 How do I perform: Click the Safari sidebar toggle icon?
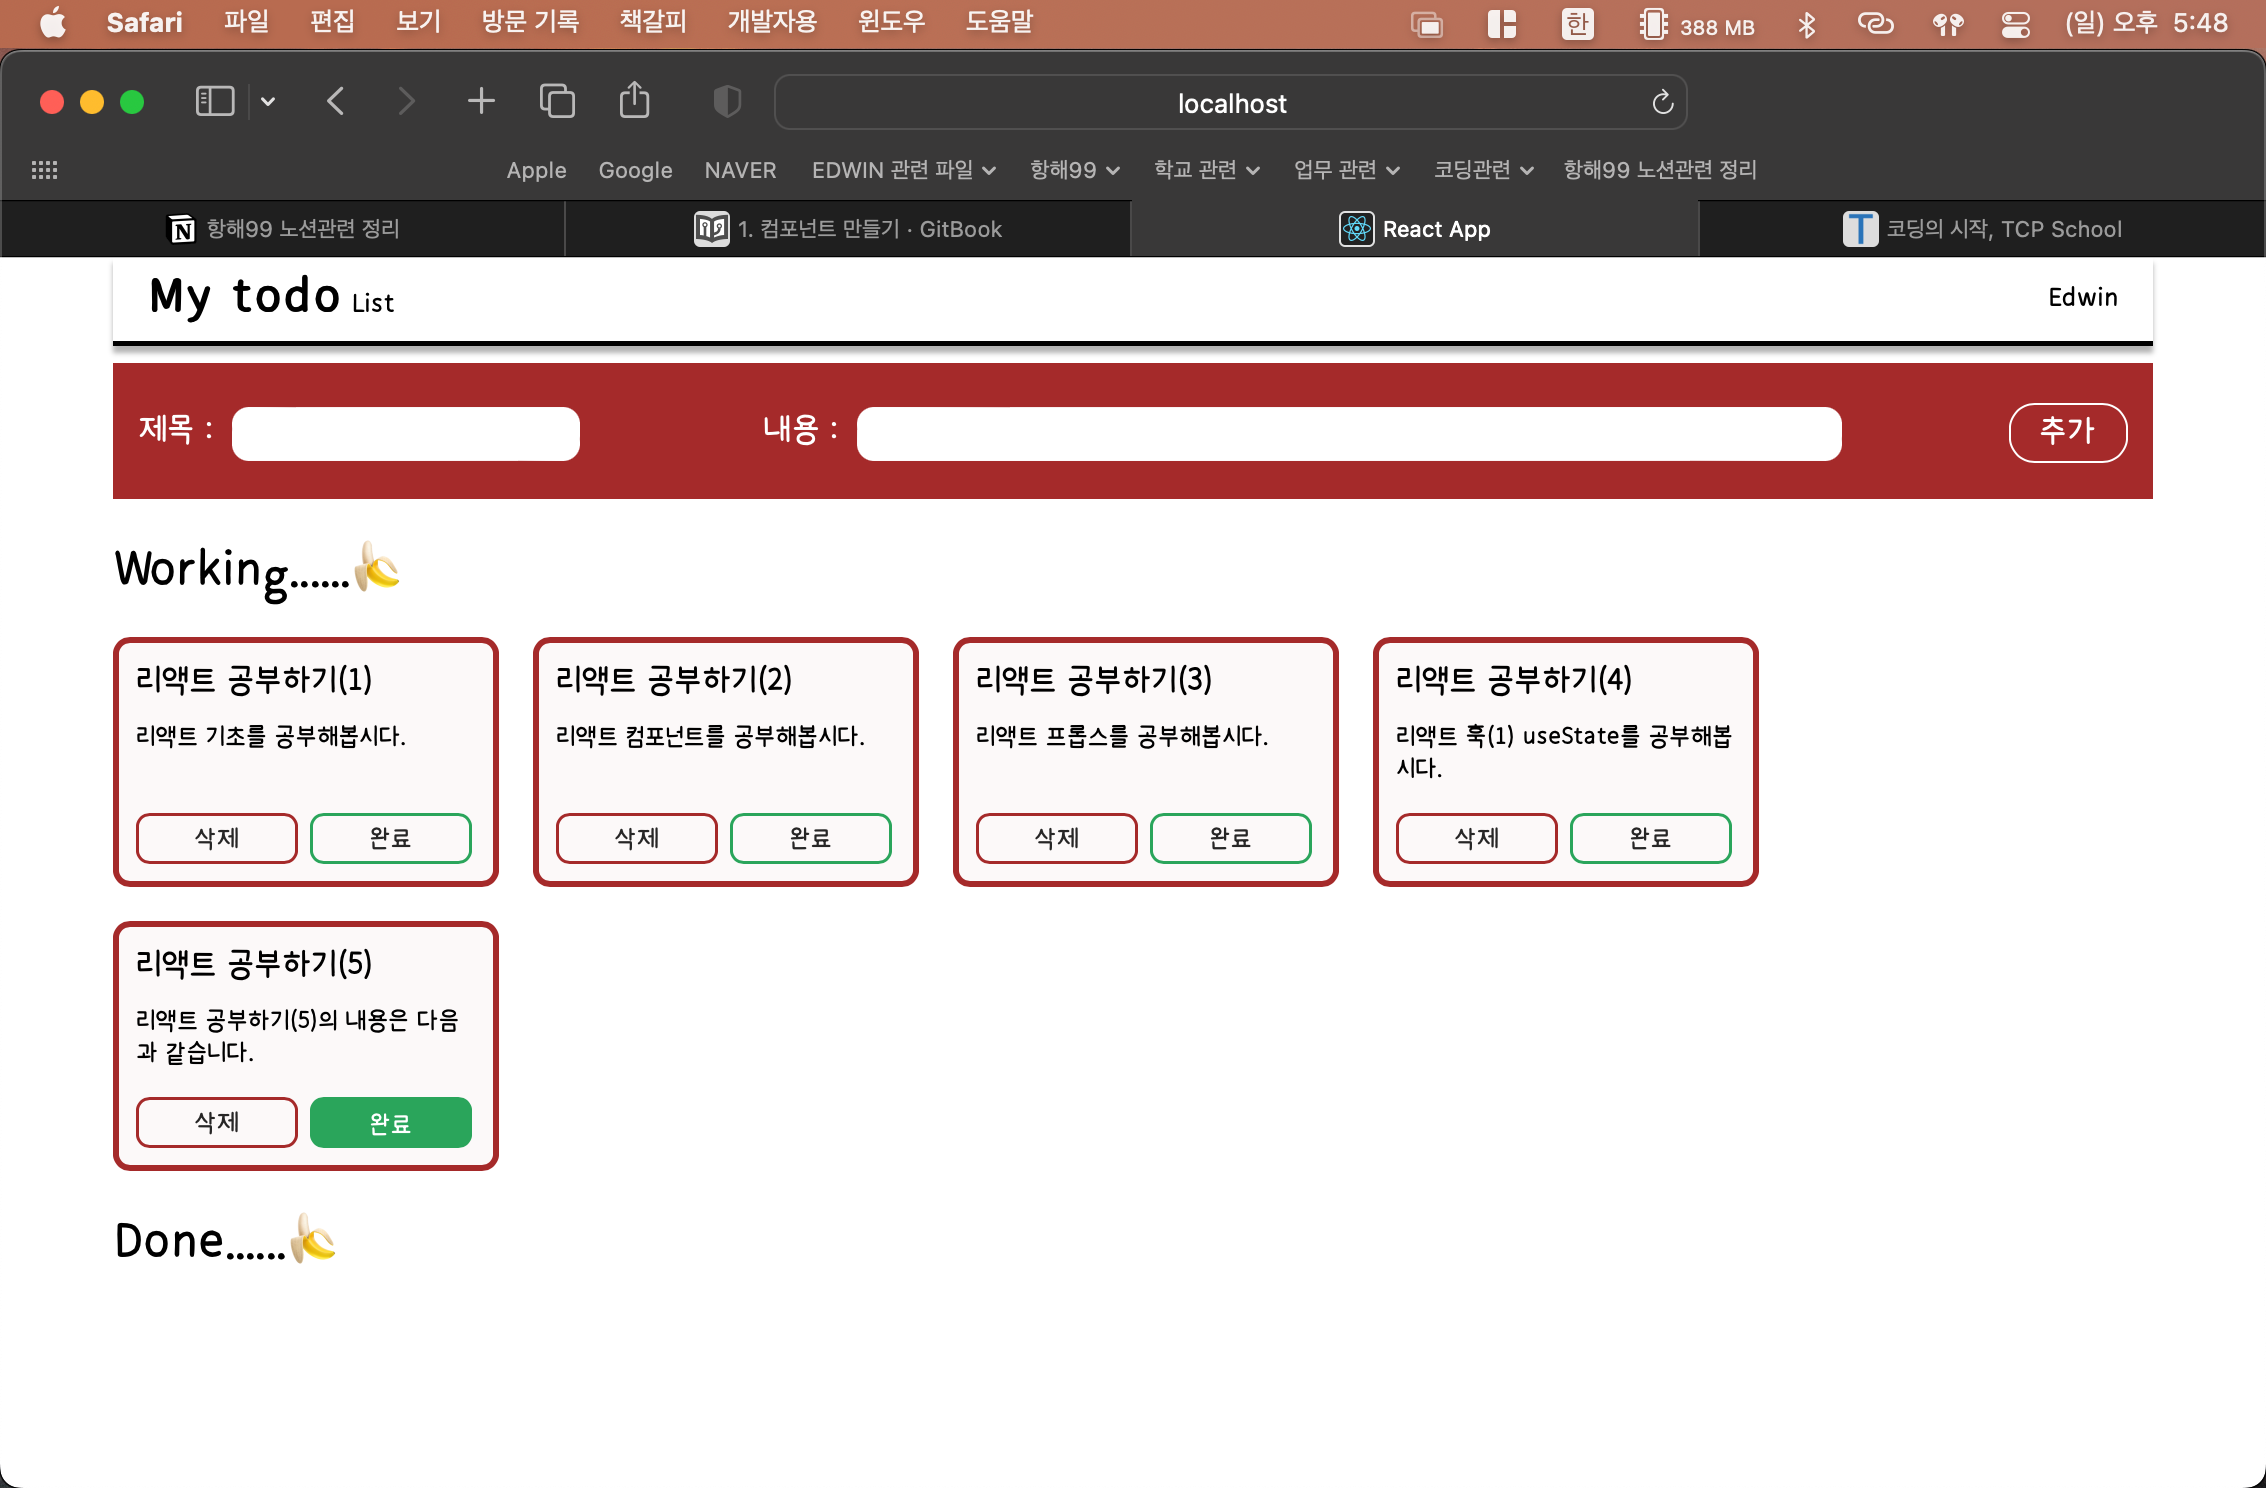[x=214, y=101]
